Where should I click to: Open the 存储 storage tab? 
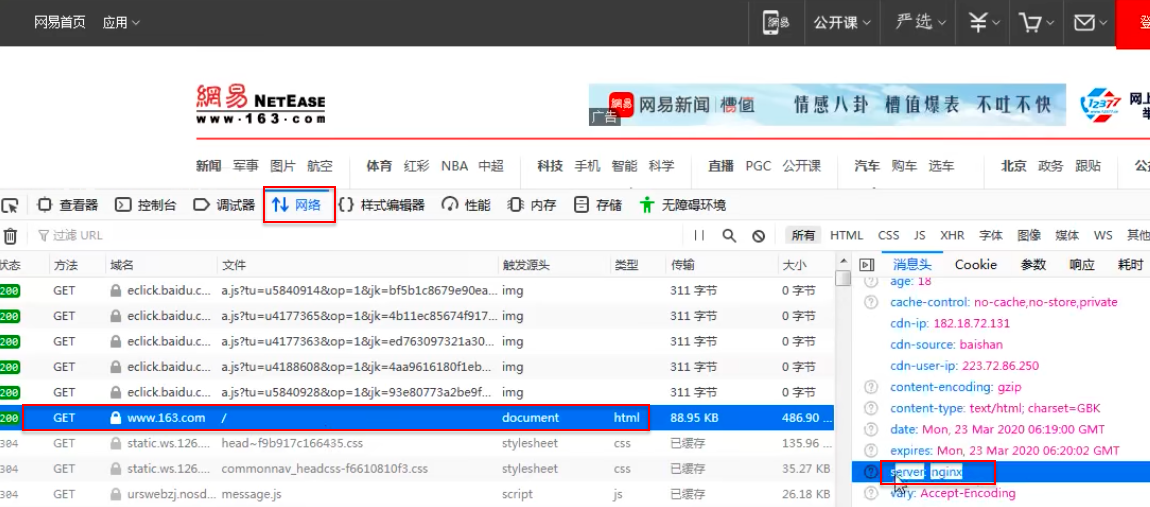pyautogui.click(x=598, y=205)
